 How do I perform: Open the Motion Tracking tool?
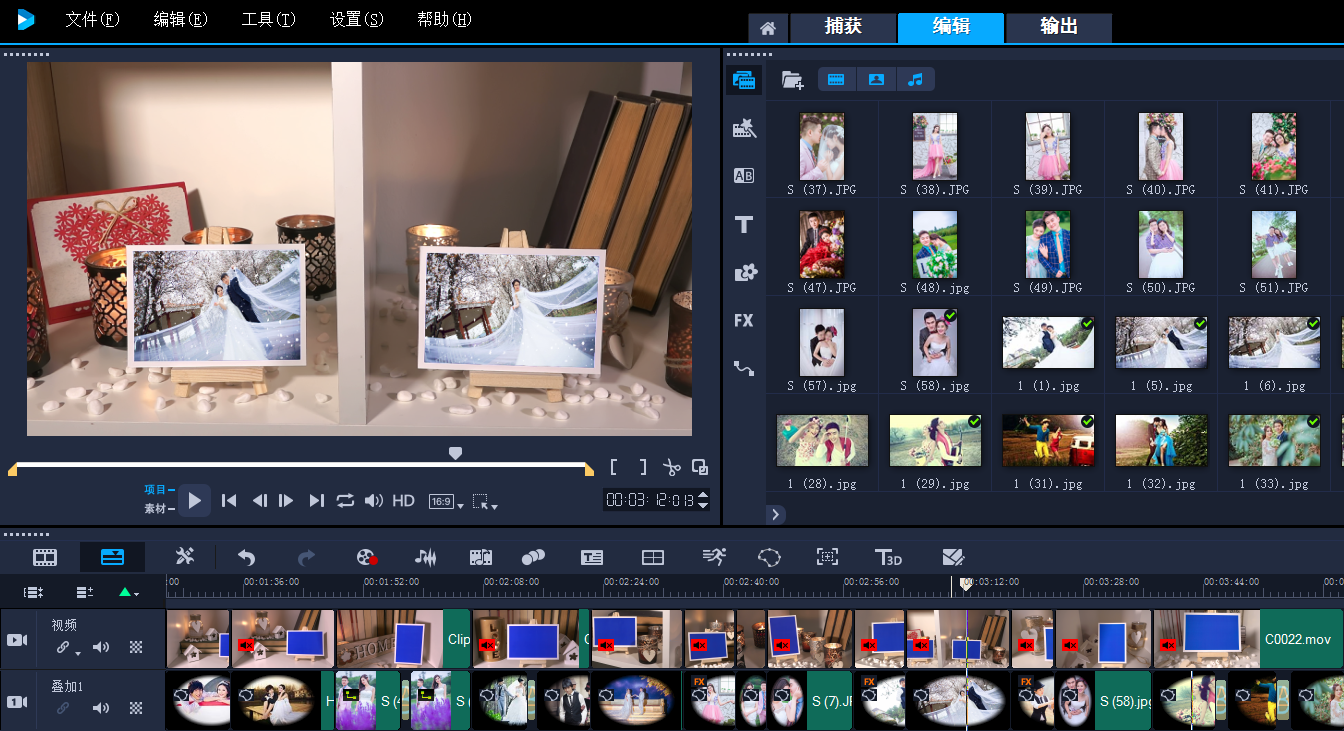tap(533, 557)
